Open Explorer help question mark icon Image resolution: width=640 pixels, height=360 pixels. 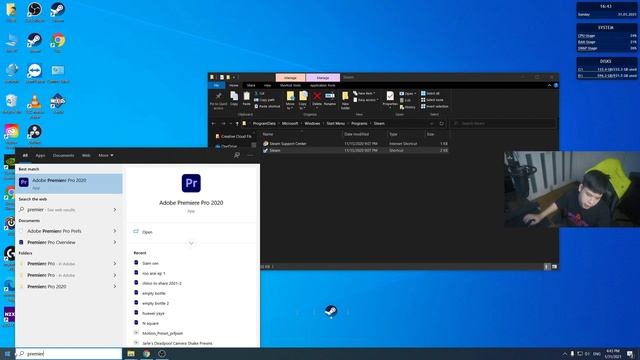(556, 85)
